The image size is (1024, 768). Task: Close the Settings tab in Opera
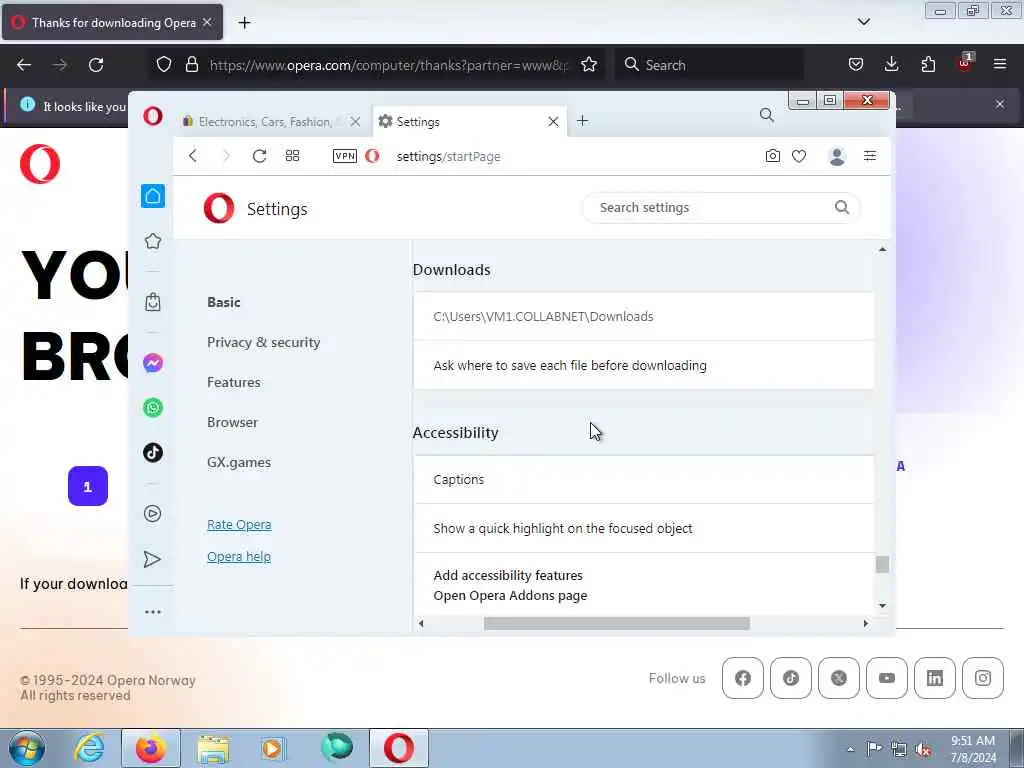(553, 122)
